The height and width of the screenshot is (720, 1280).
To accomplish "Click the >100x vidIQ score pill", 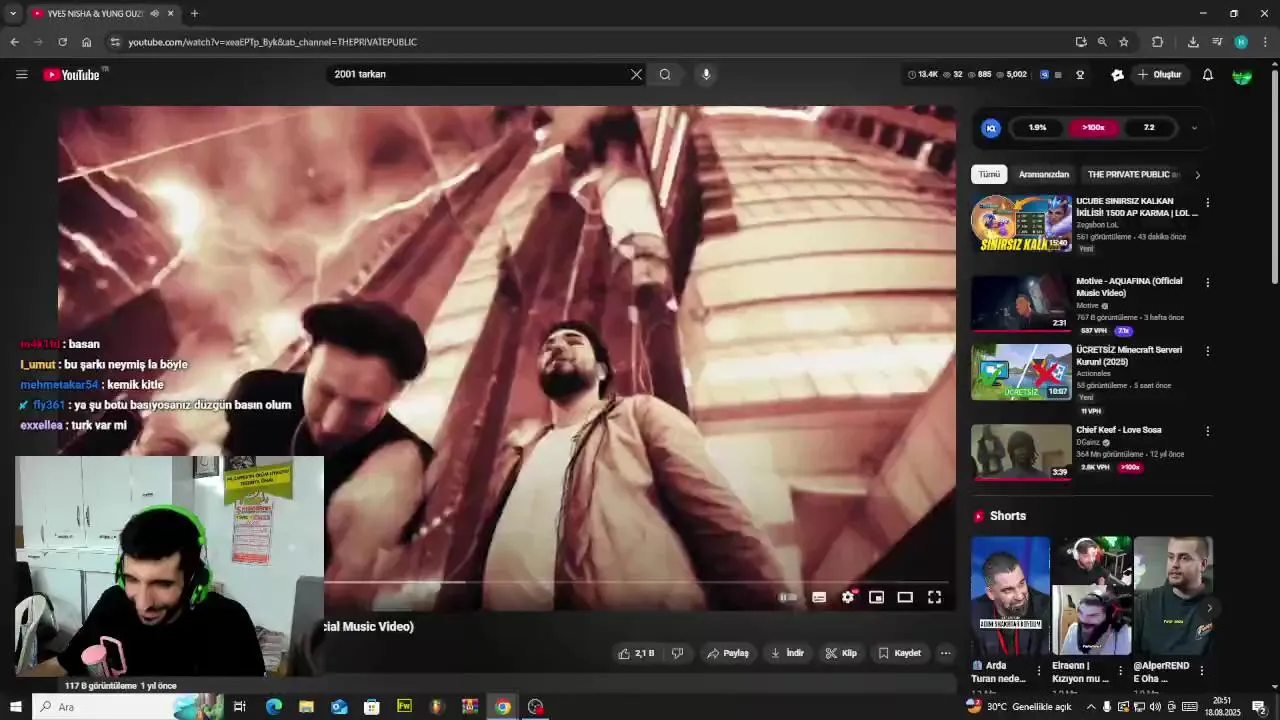I will pos(1093,128).
